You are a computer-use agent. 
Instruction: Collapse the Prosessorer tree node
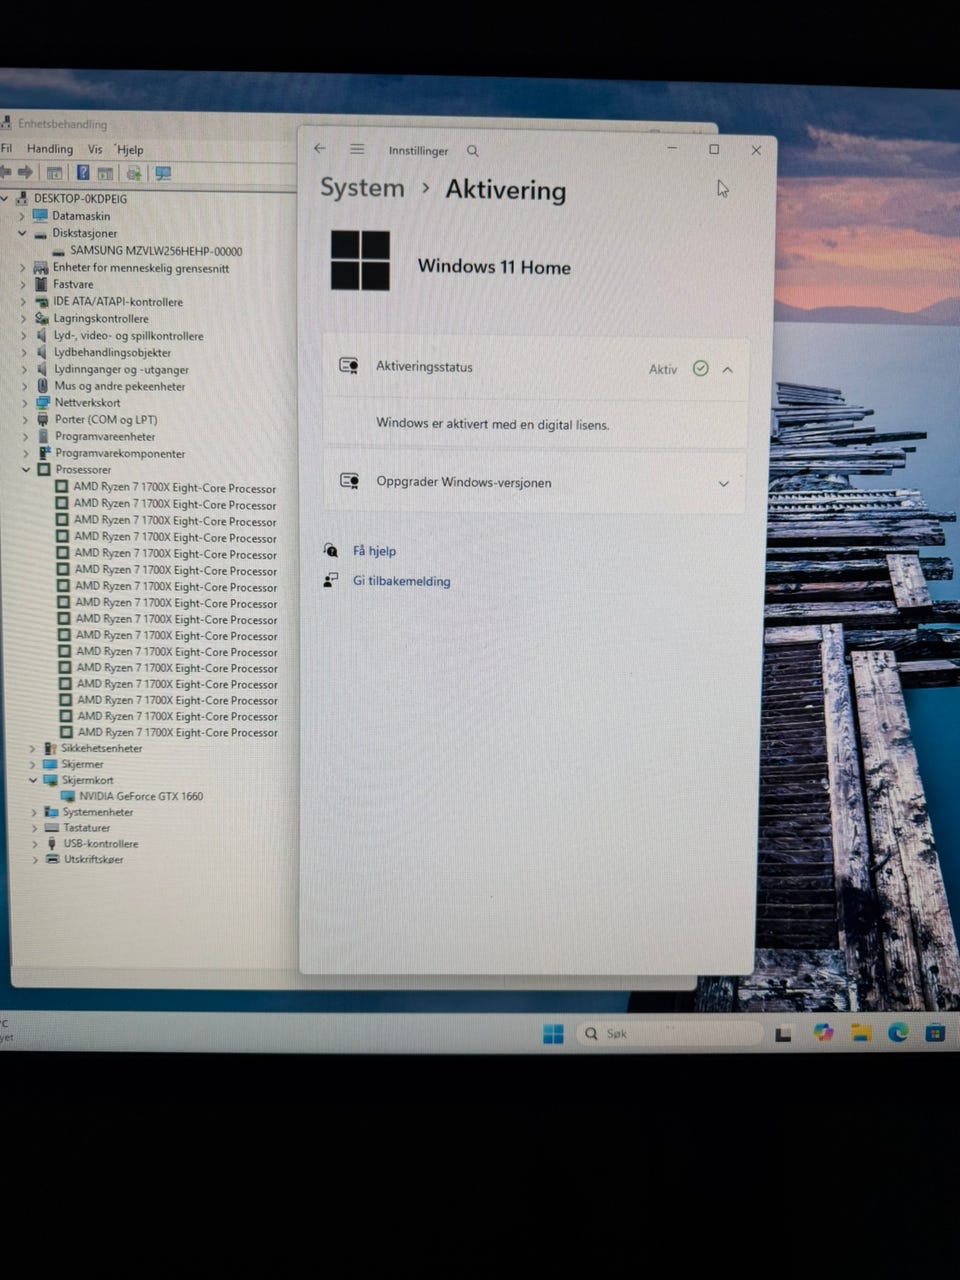point(27,469)
